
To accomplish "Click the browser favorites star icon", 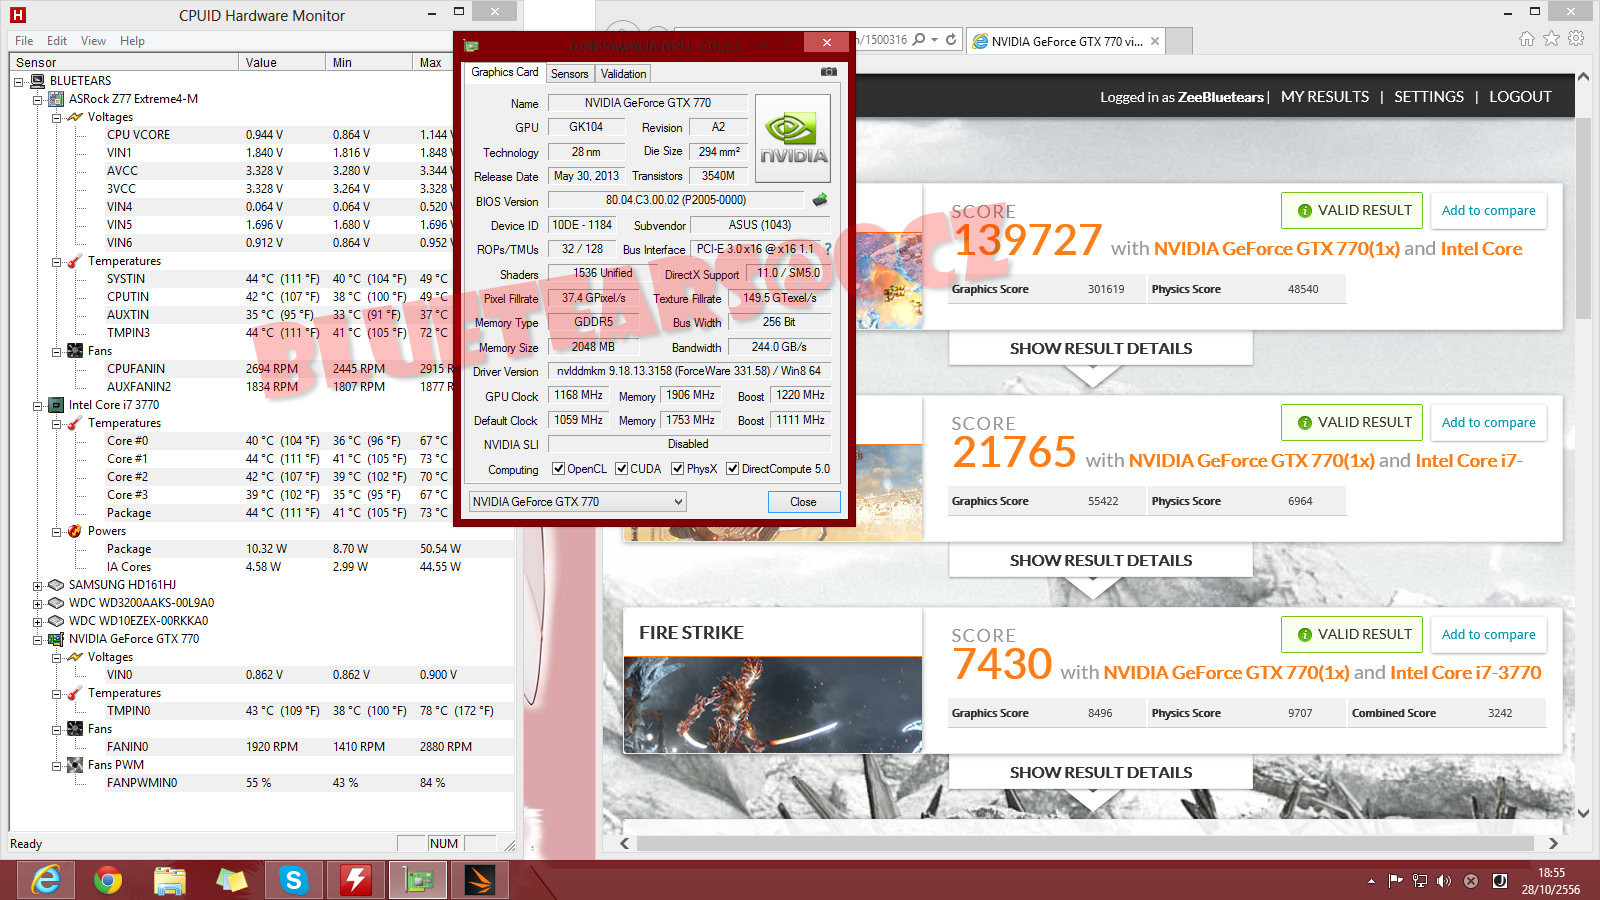I will 1551,38.
